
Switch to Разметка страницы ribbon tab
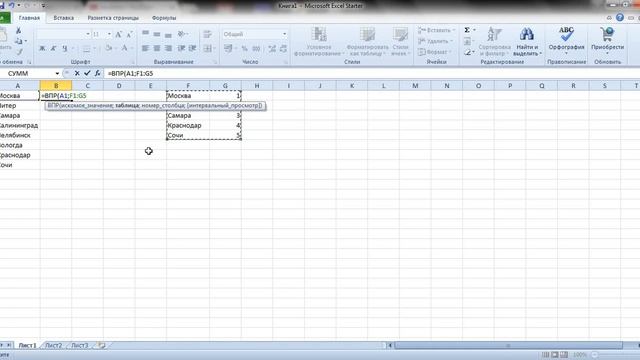coord(113,18)
